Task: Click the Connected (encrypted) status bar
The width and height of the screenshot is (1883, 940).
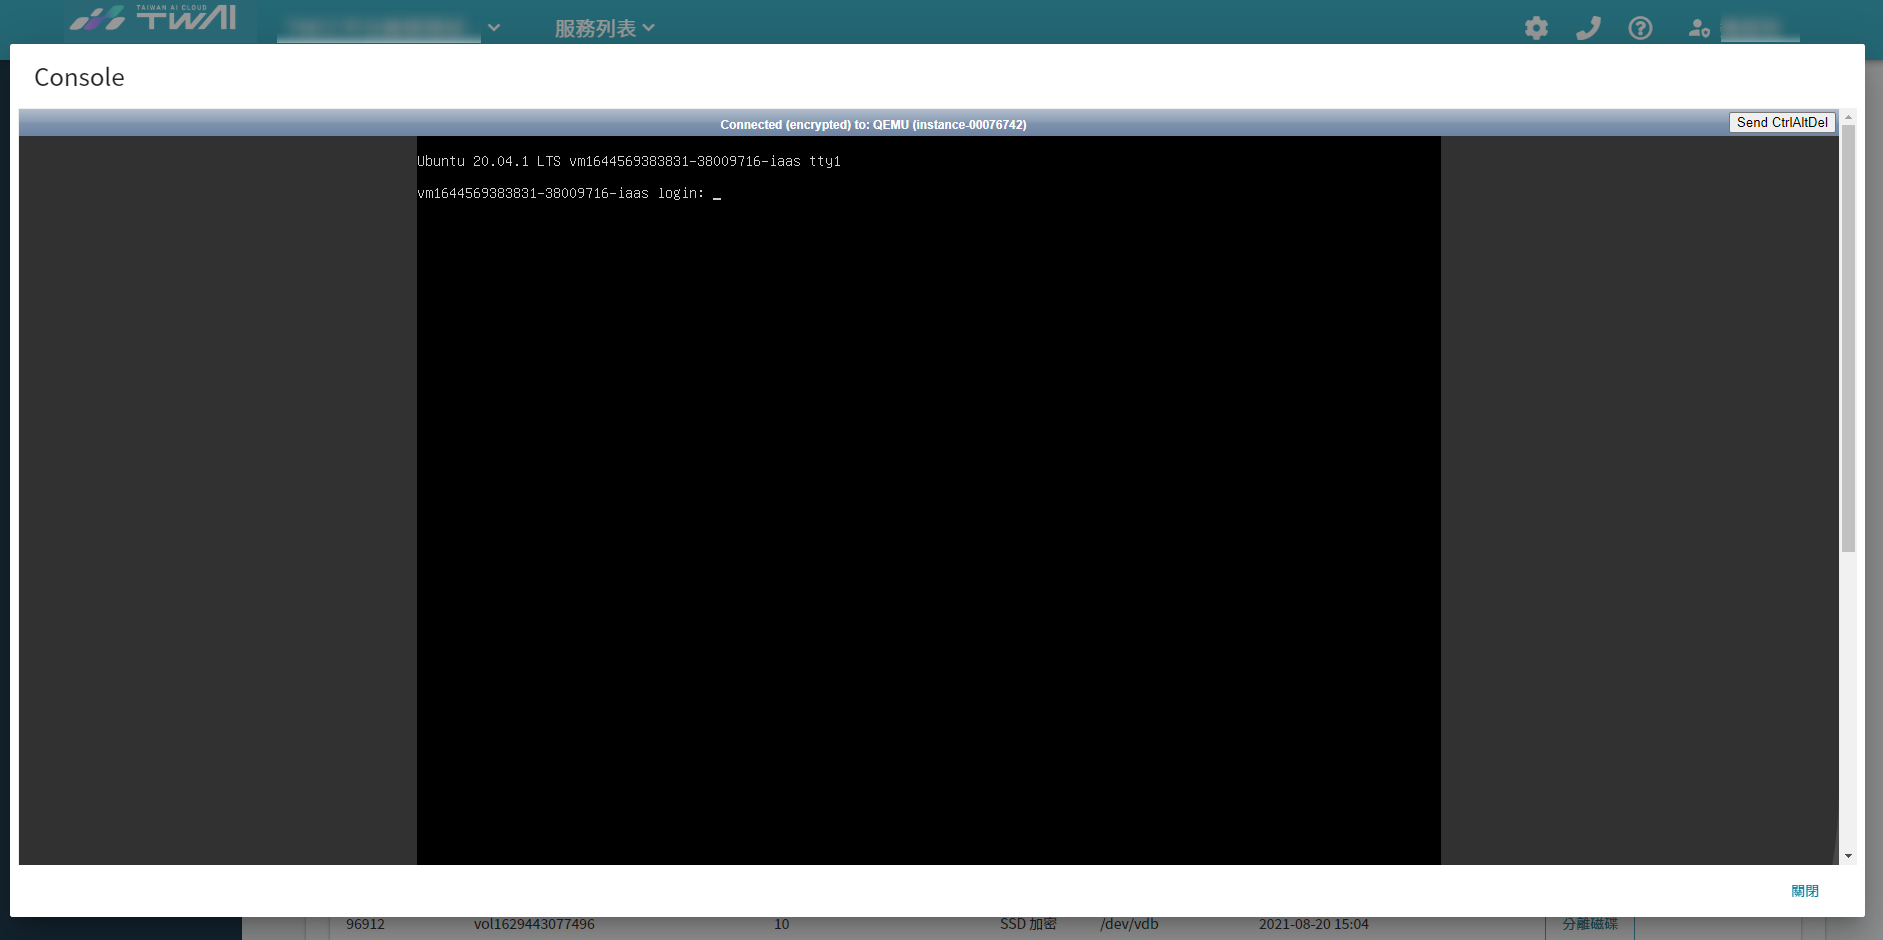Action: click(x=873, y=124)
